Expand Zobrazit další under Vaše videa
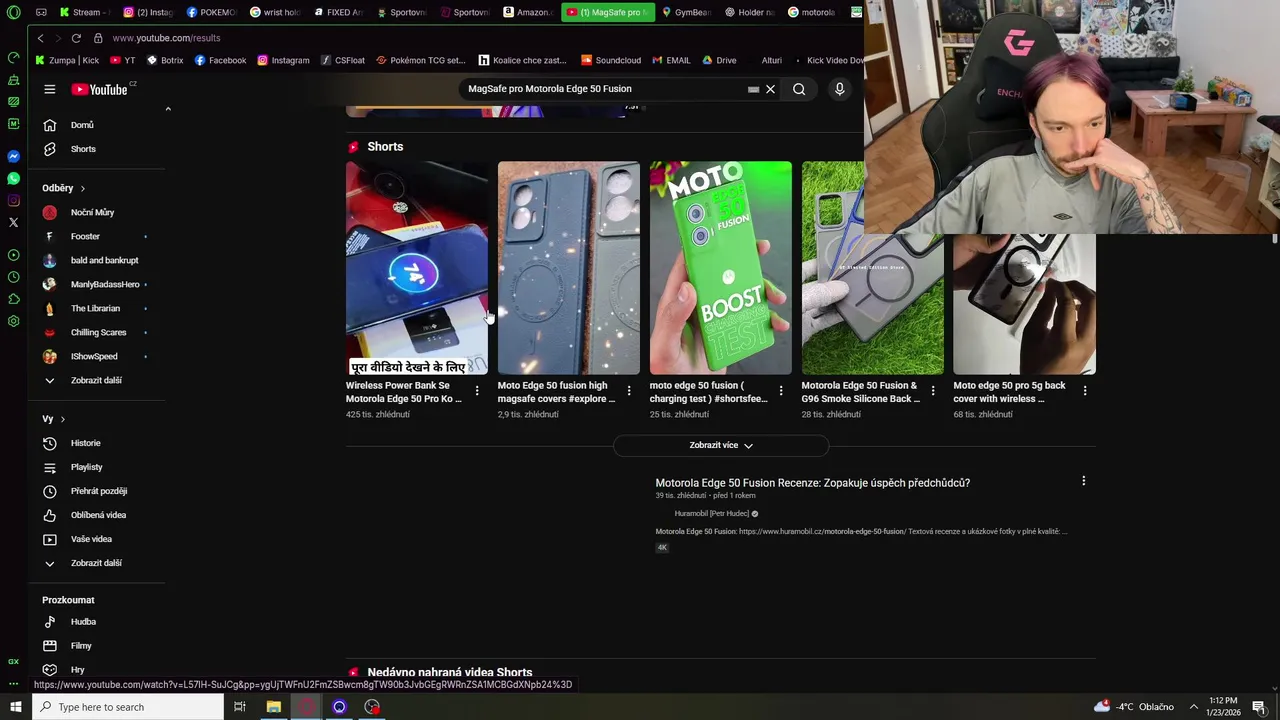Image resolution: width=1280 pixels, height=720 pixels. tap(97, 563)
